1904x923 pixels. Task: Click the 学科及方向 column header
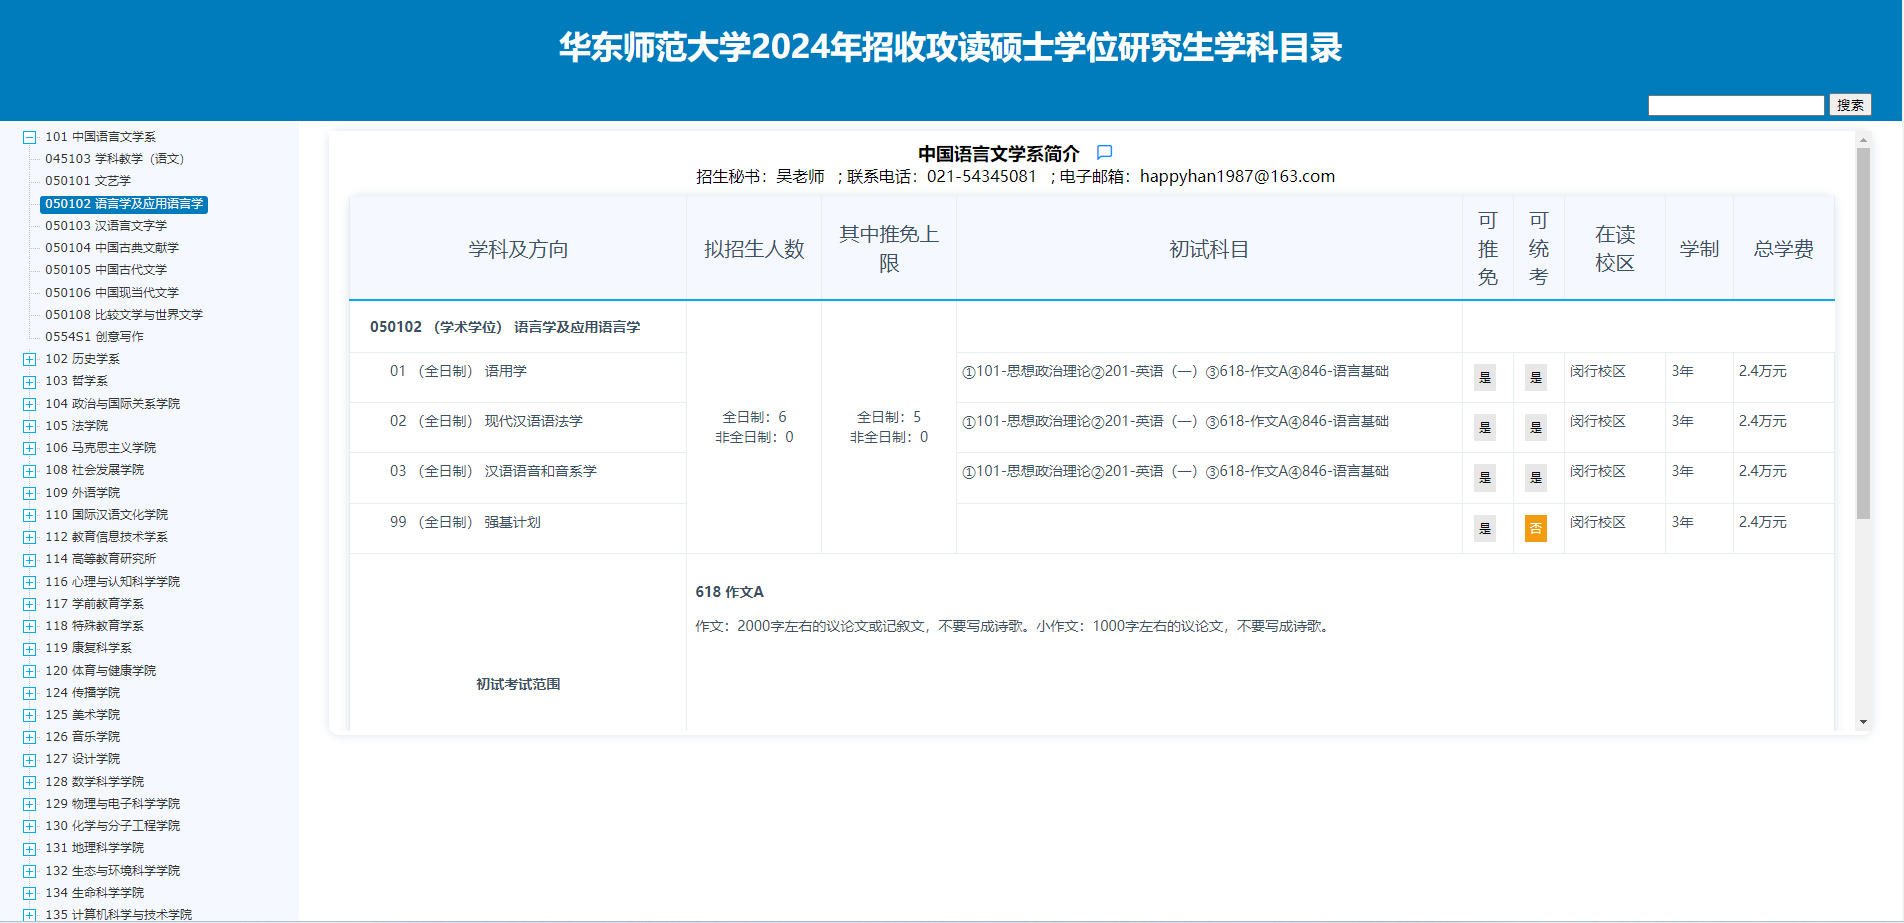pos(518,249)
